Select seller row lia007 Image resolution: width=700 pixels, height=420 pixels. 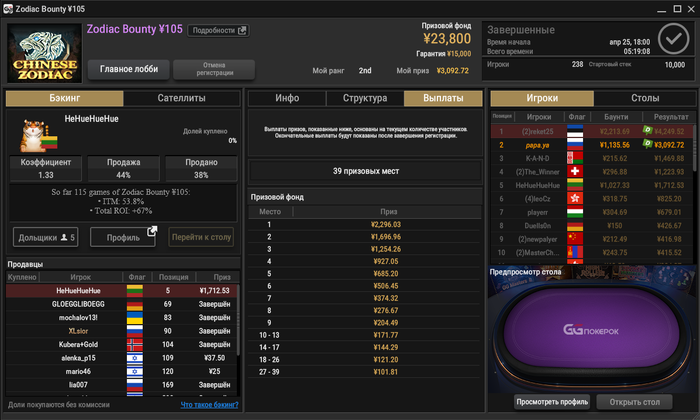(x=121, y=384)
